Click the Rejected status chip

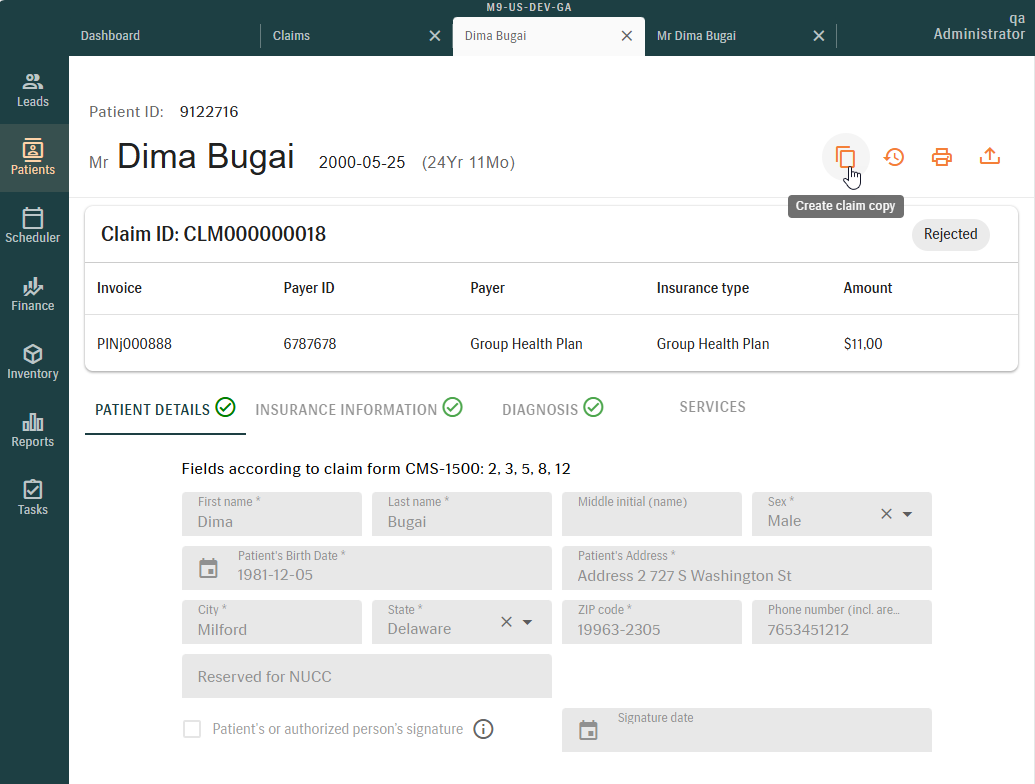(x=951, y=234)
